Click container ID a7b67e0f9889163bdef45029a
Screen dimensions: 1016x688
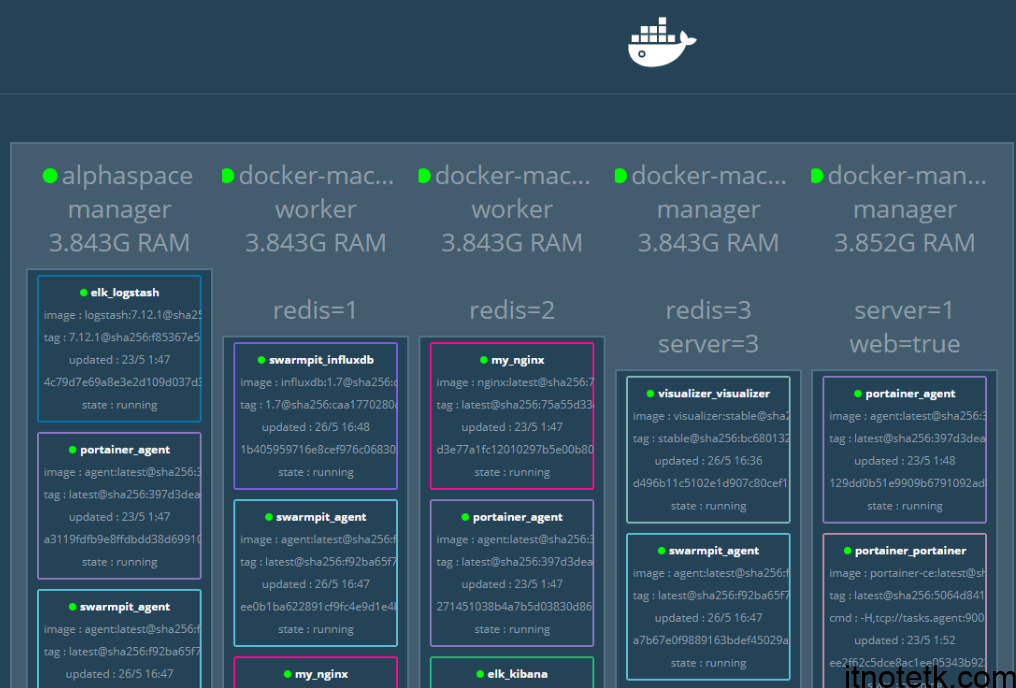(711, 641)
